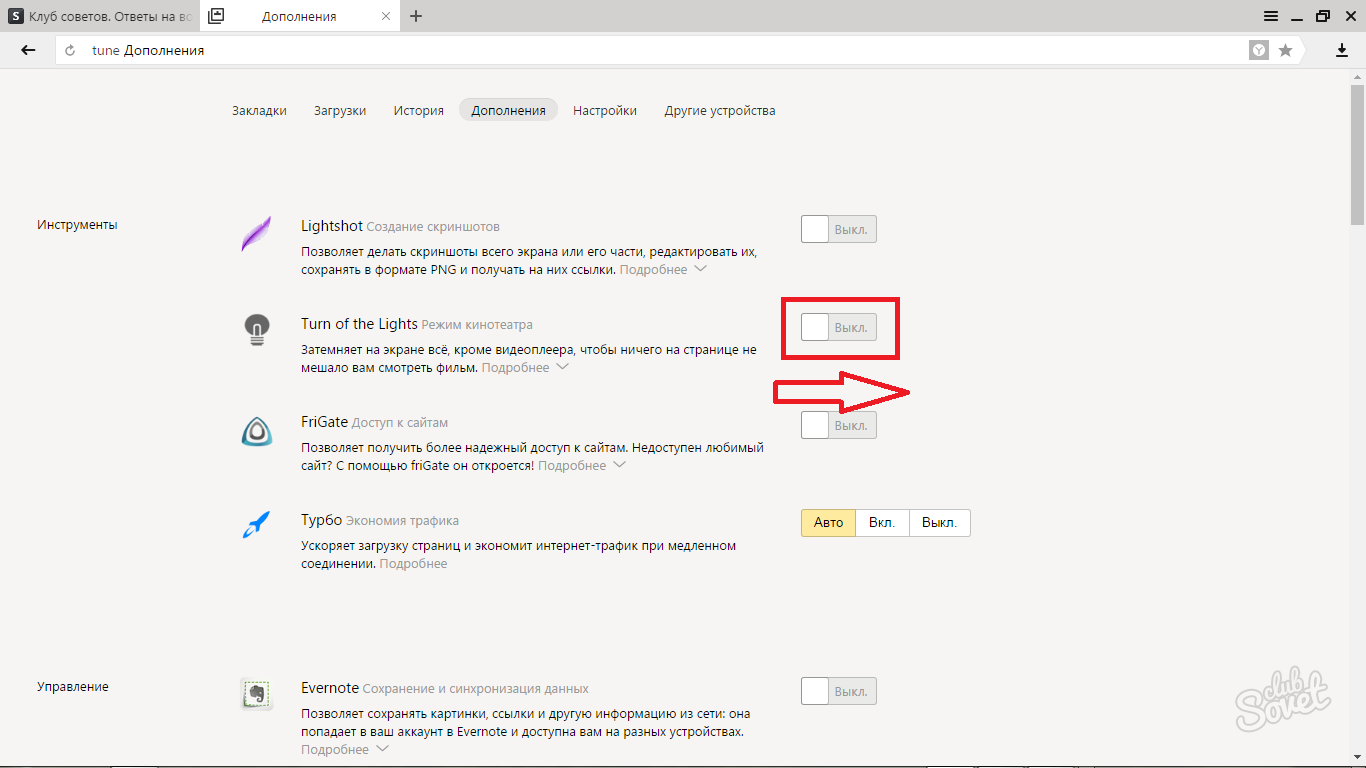Click the Дополнения tab page icon
Image resolution: width=1366 pixels, height=768 pixels.
tap(217, 16)
